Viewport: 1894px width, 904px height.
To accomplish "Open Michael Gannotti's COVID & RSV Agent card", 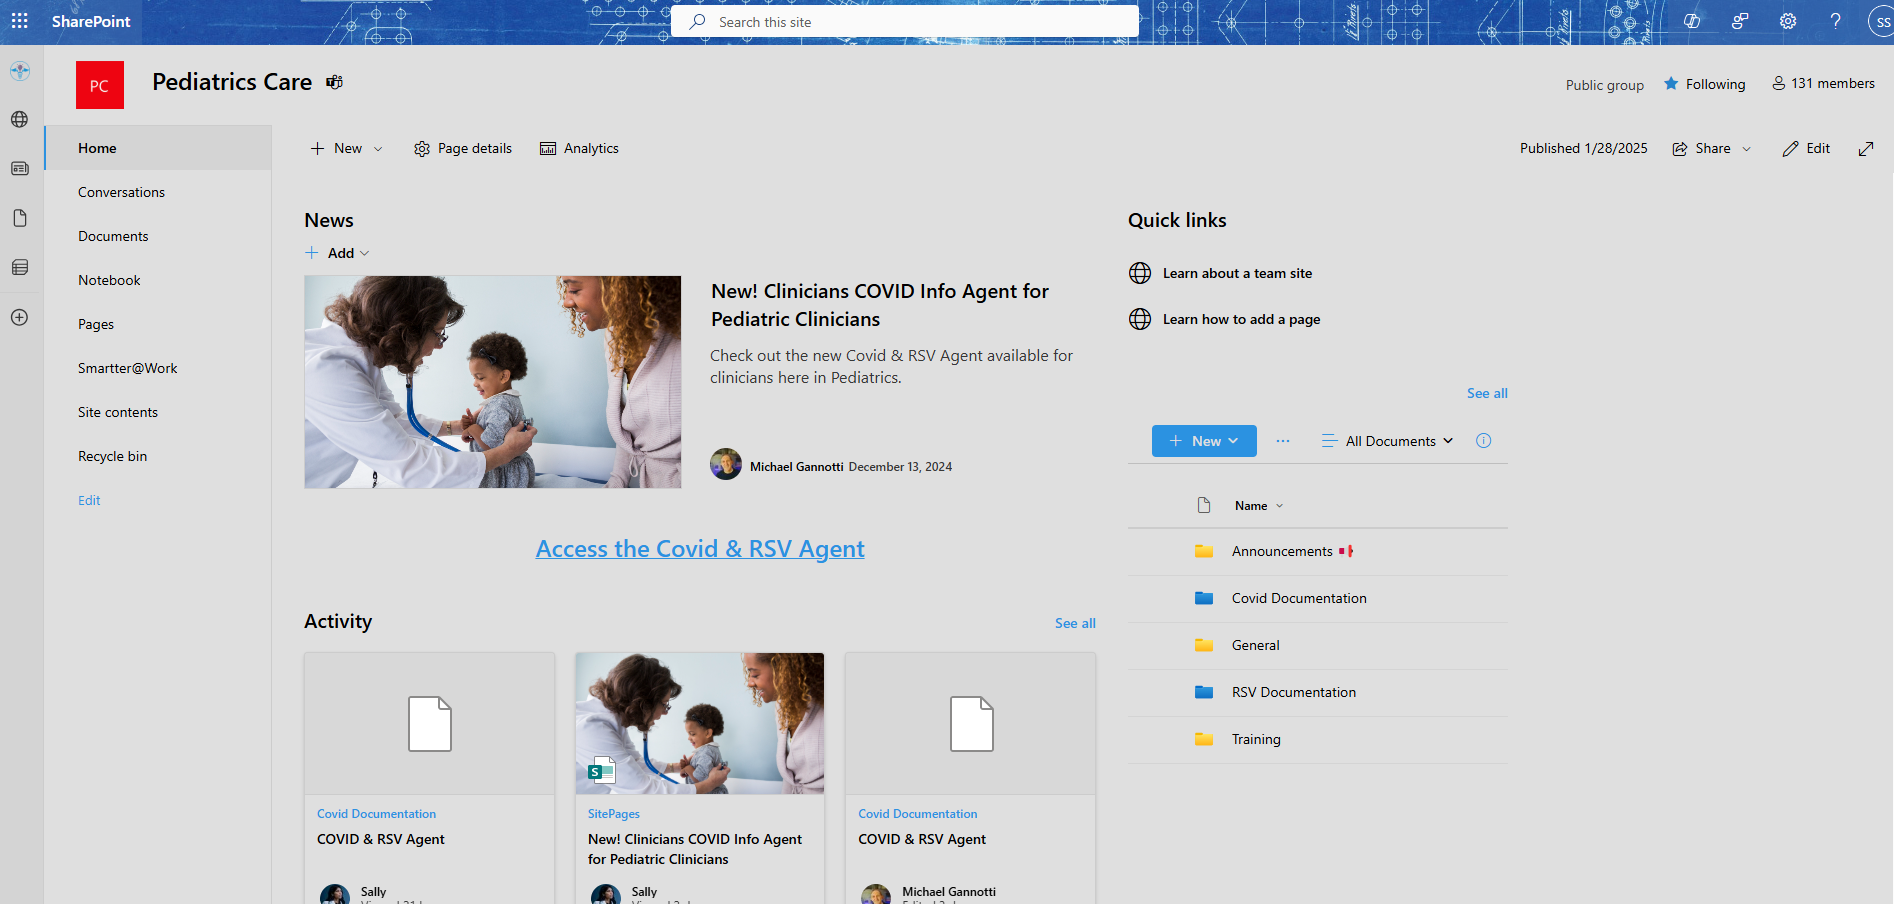I will pyautogui.click(x=970, y=779).
